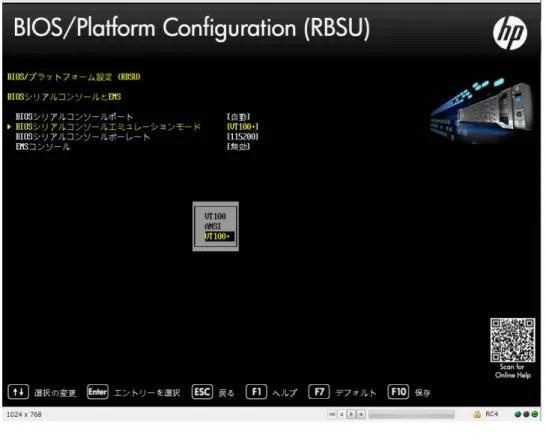Click BIOSシリアルコンソールエミュレーションモード row
Viewport: 546px width, 438px height.
(108, 126)
